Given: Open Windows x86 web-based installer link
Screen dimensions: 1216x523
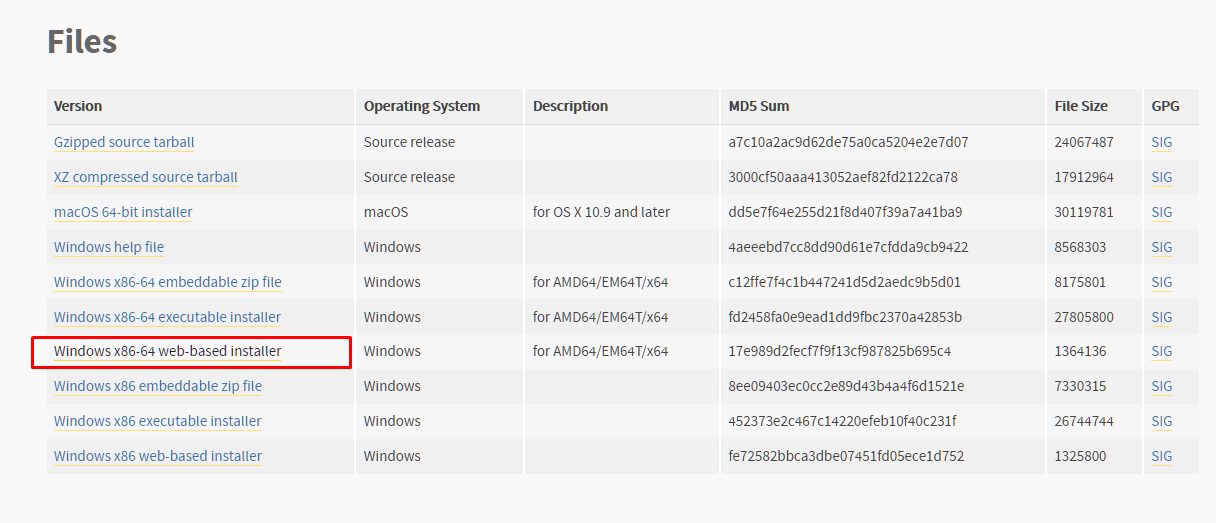Looking at the screenshot, I should (157, 456).
